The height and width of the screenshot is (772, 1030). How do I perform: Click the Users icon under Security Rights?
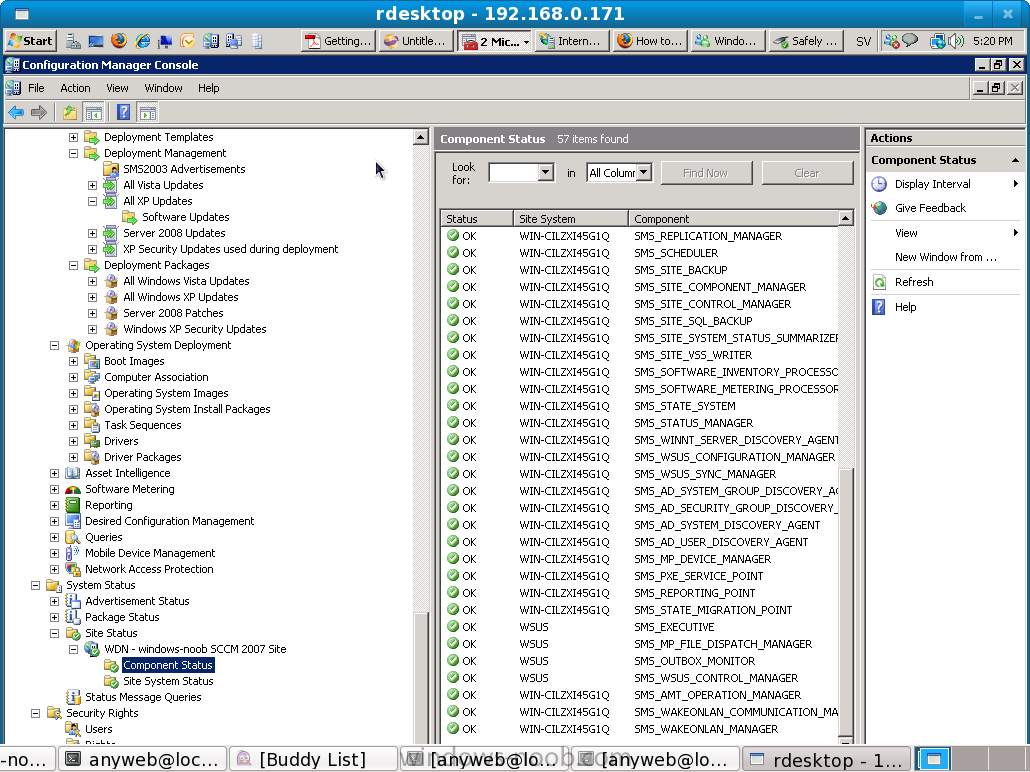coord(73,729)
